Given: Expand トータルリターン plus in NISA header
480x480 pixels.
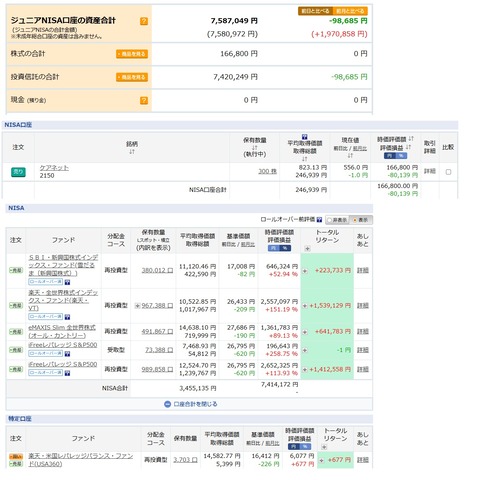Looking at the screenshot, I should coord(307,249).
